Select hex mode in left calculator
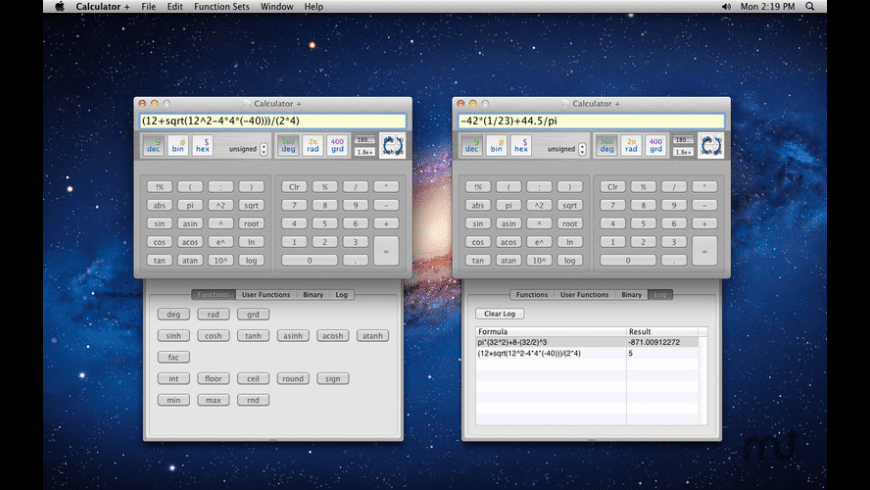 (x=203, y=145)
